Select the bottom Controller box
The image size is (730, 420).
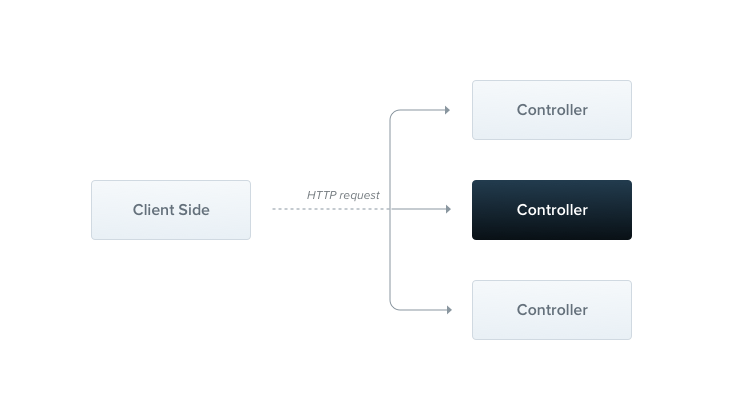(552, 310)
